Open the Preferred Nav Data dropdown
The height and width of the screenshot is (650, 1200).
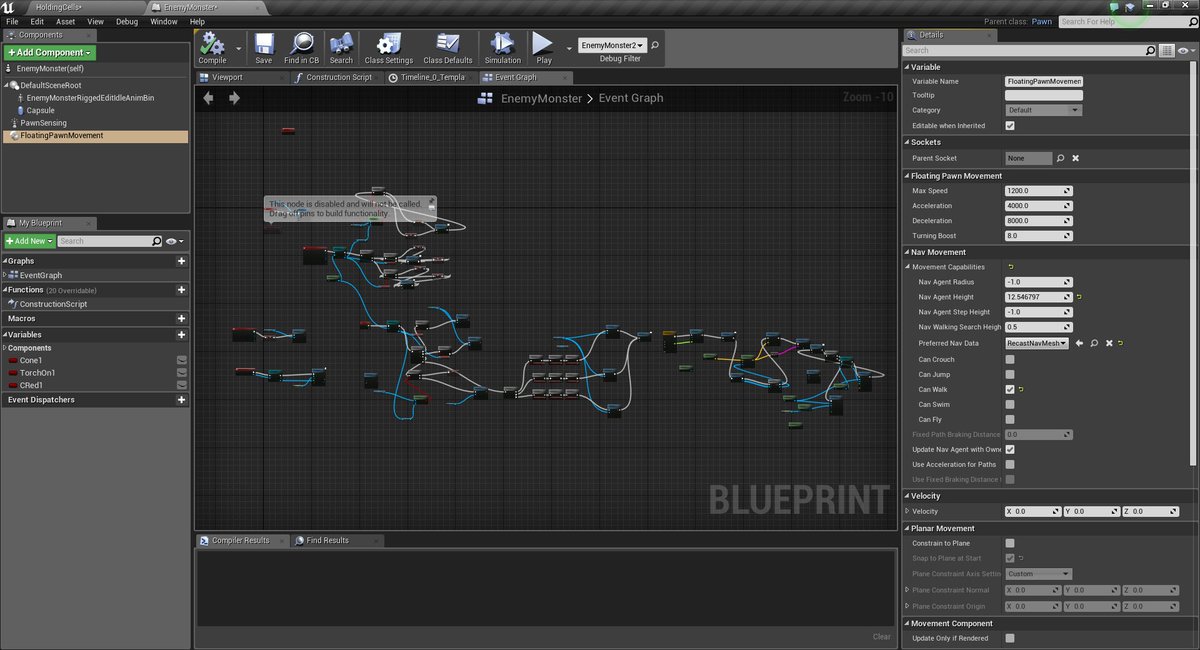(x=1035, y=343)
